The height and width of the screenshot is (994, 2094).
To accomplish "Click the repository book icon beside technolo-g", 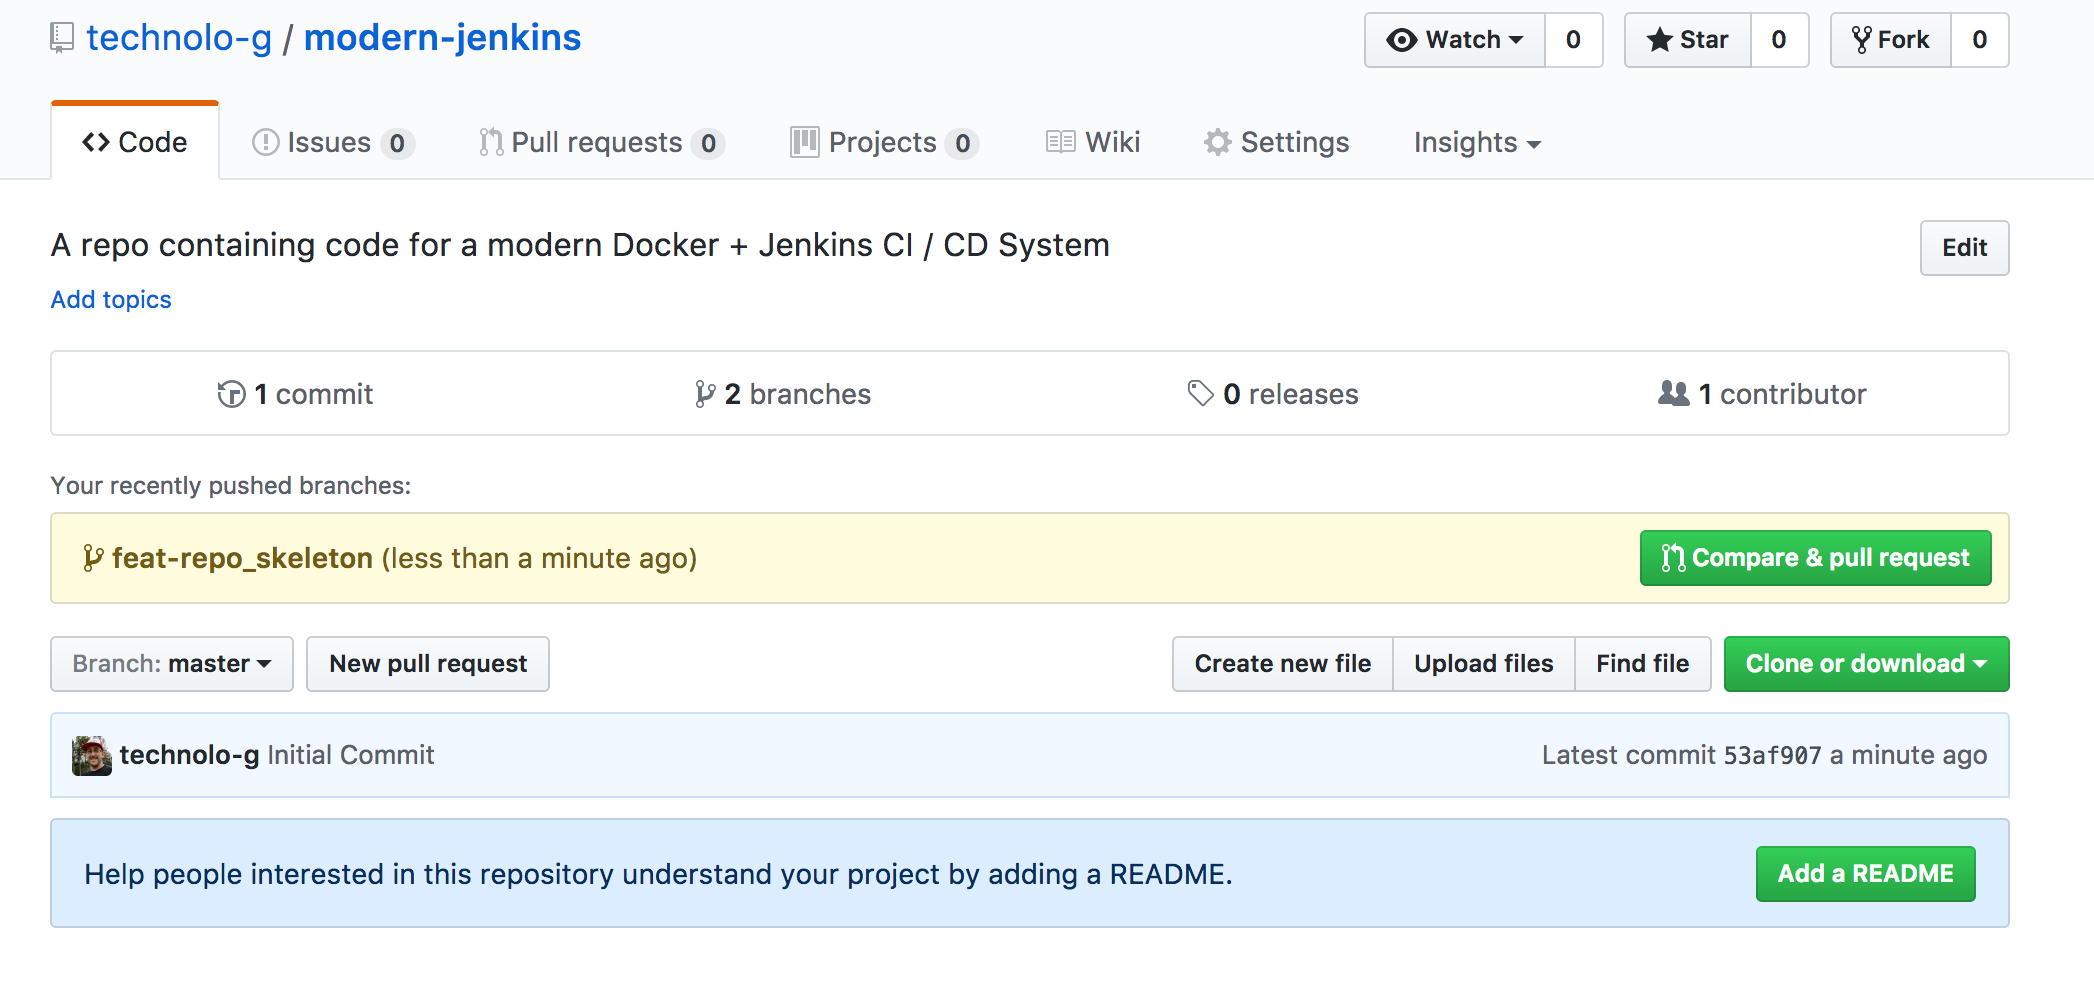I will click(x=62, y=39).
